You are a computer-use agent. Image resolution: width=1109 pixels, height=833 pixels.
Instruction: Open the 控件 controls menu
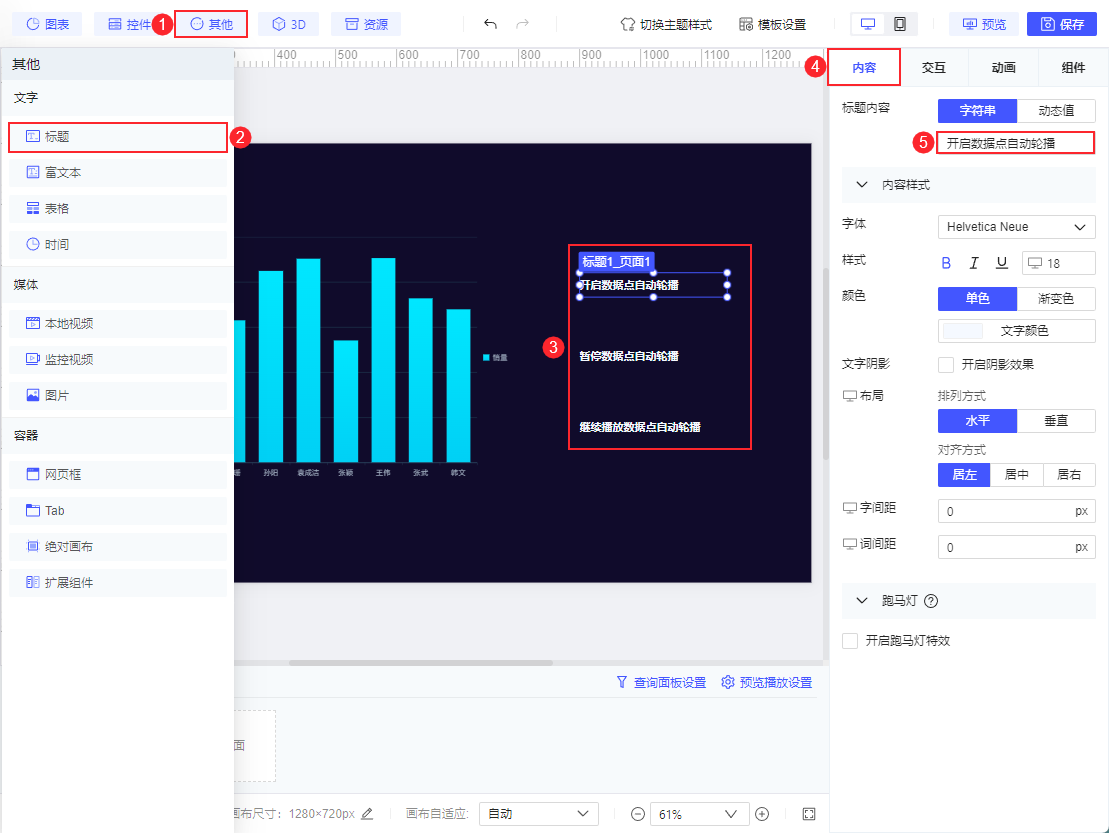(129, 24)
